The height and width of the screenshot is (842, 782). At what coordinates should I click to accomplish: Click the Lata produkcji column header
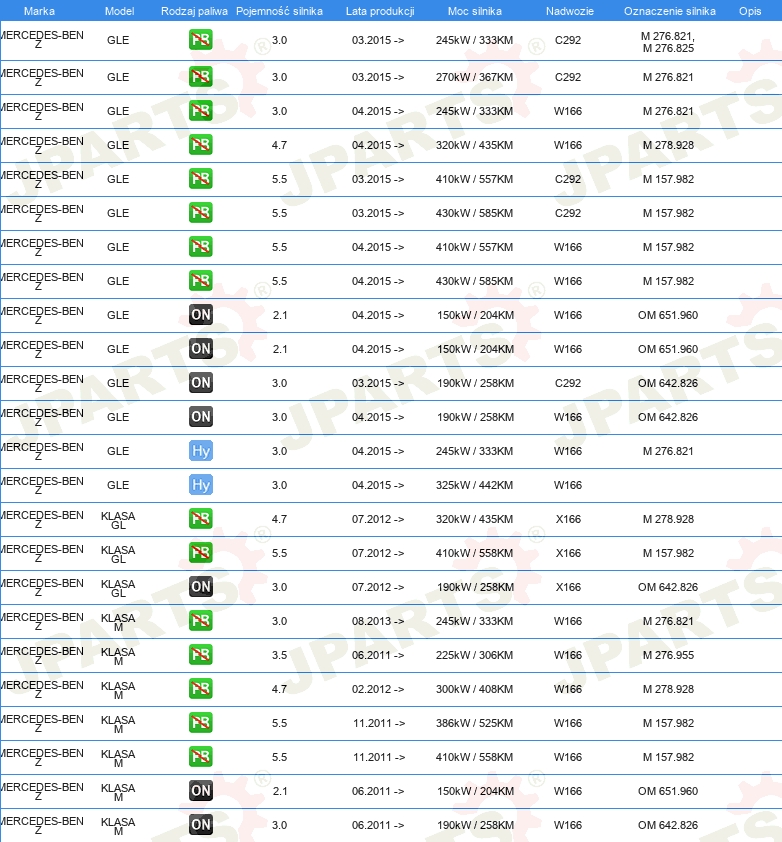380,11
